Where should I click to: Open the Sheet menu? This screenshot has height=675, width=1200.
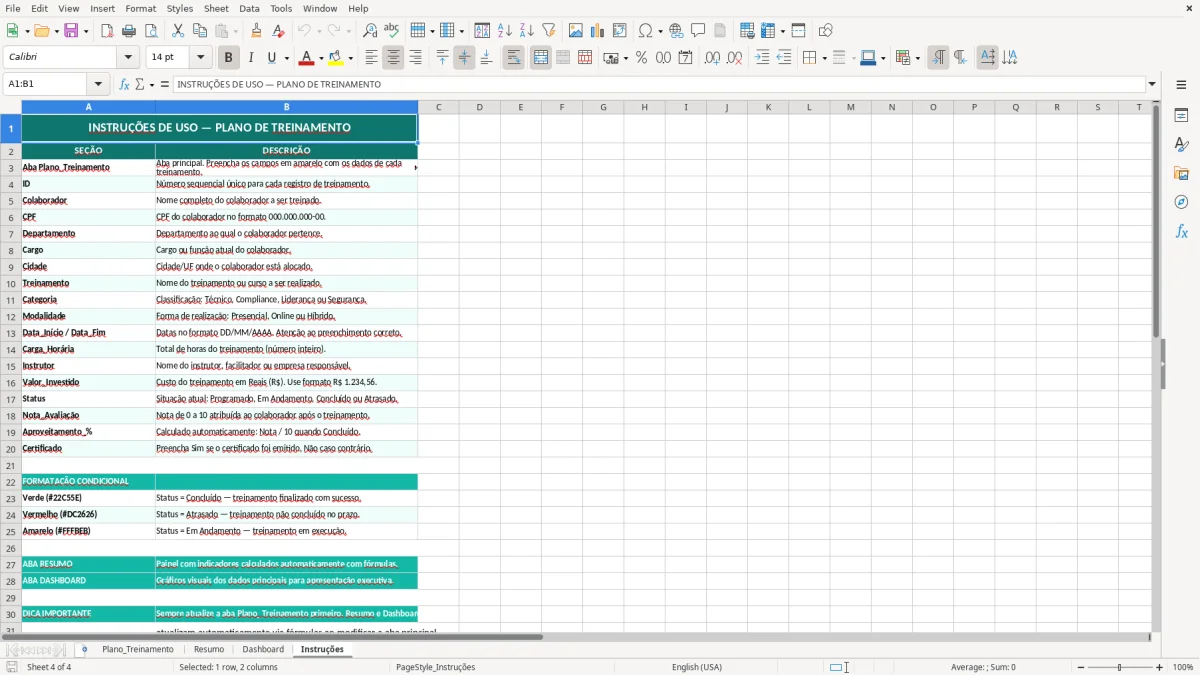pos(216,8)
